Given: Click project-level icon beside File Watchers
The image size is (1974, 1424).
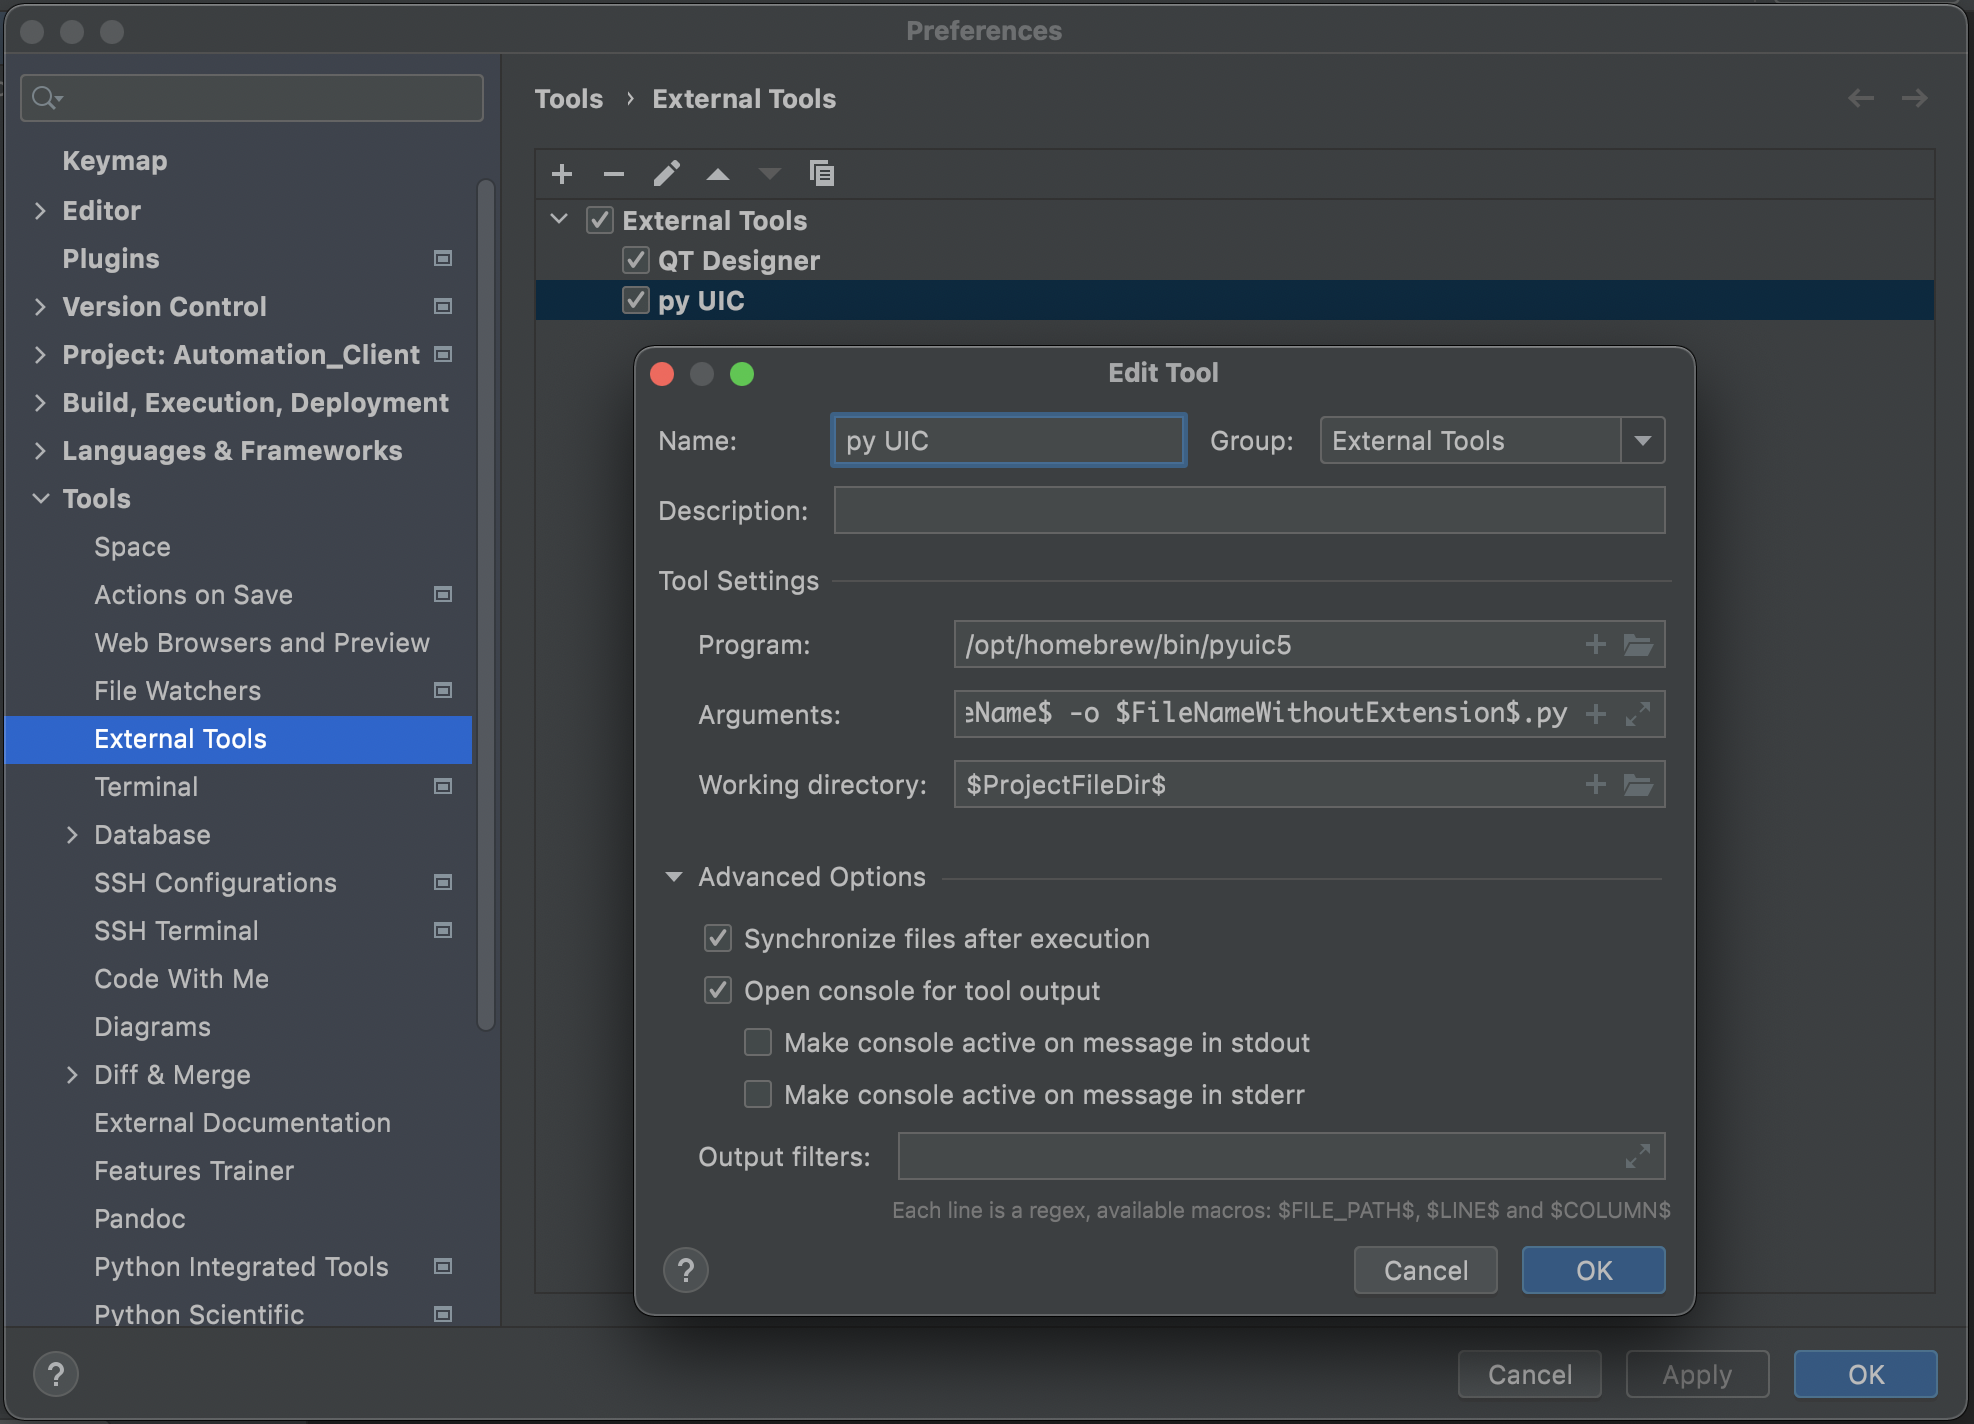Looking at the screenshot, I should tap(443, 690).
